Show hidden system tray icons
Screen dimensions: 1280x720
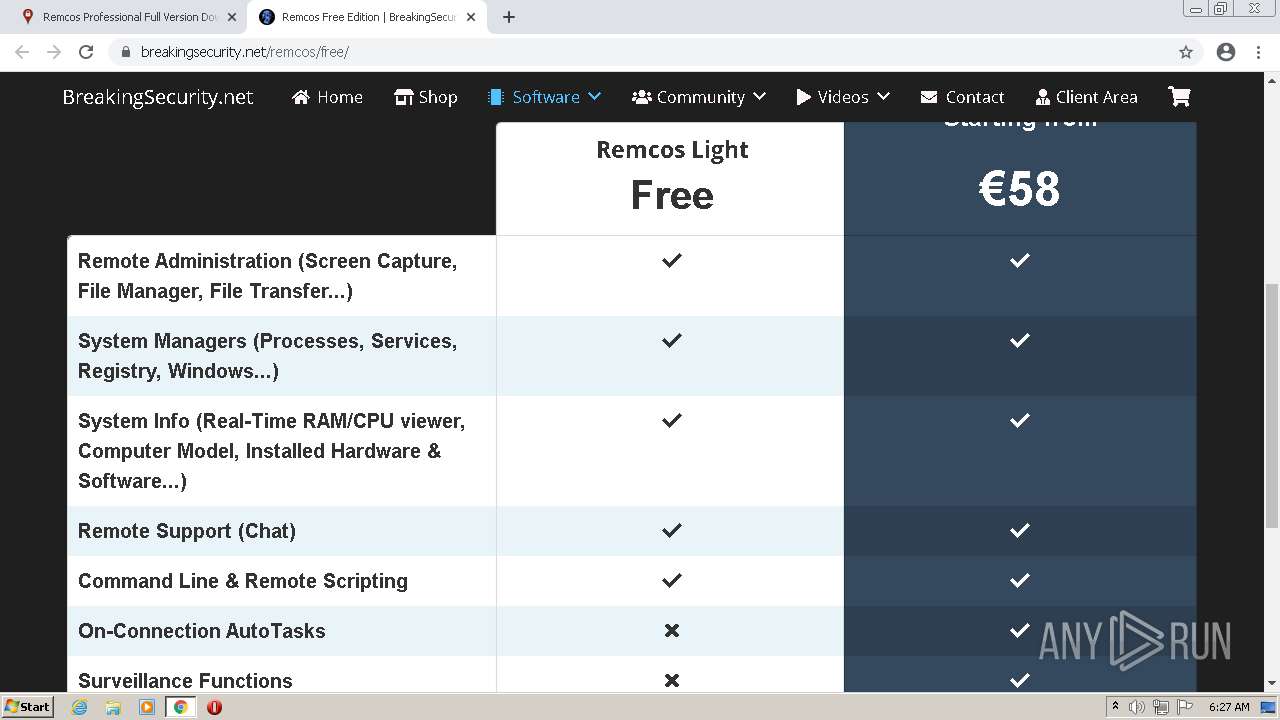click(x=1116, y=706)
